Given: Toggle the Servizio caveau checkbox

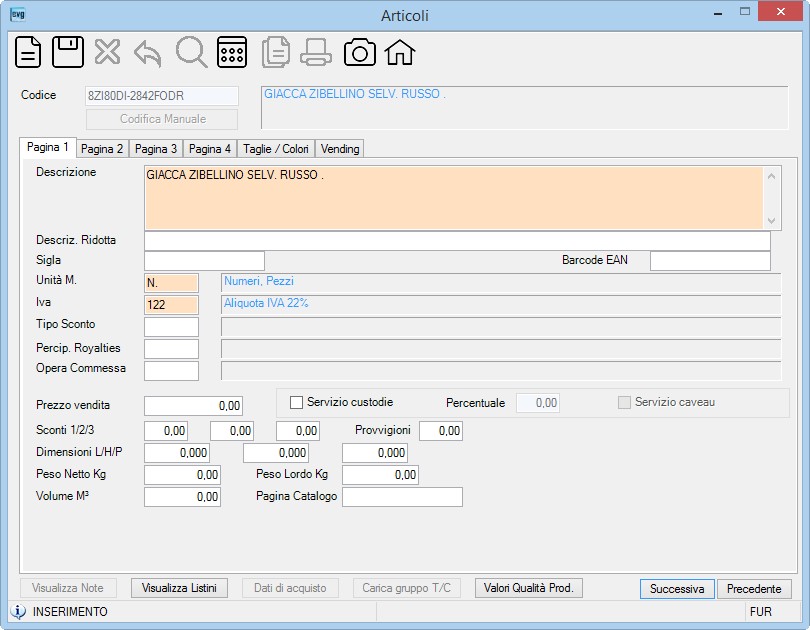Looking at the screenshot, I should [625, 402].
